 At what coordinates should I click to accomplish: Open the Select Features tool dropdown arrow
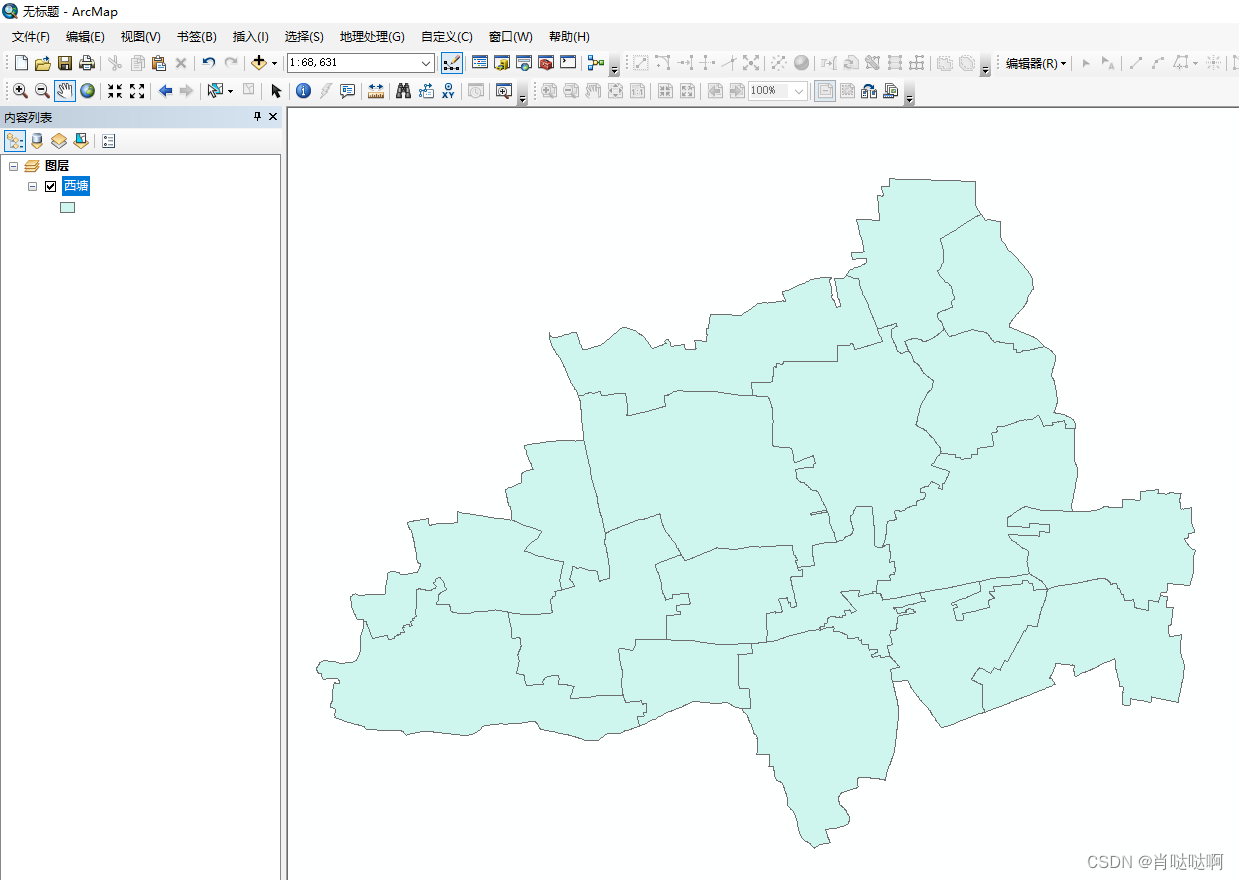pyautogui.click(x=230, y=91)
